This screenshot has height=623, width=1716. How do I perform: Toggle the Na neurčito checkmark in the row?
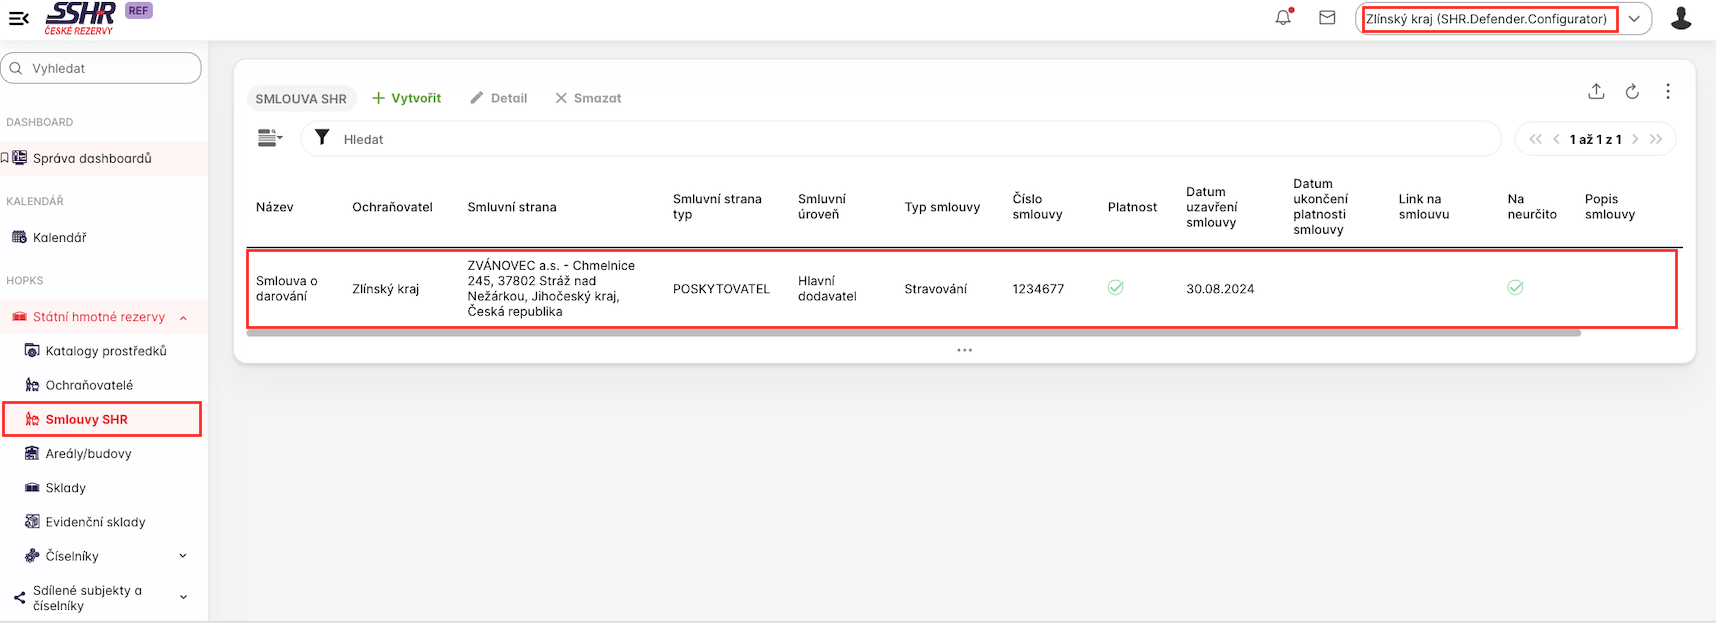click(1515, 288)
